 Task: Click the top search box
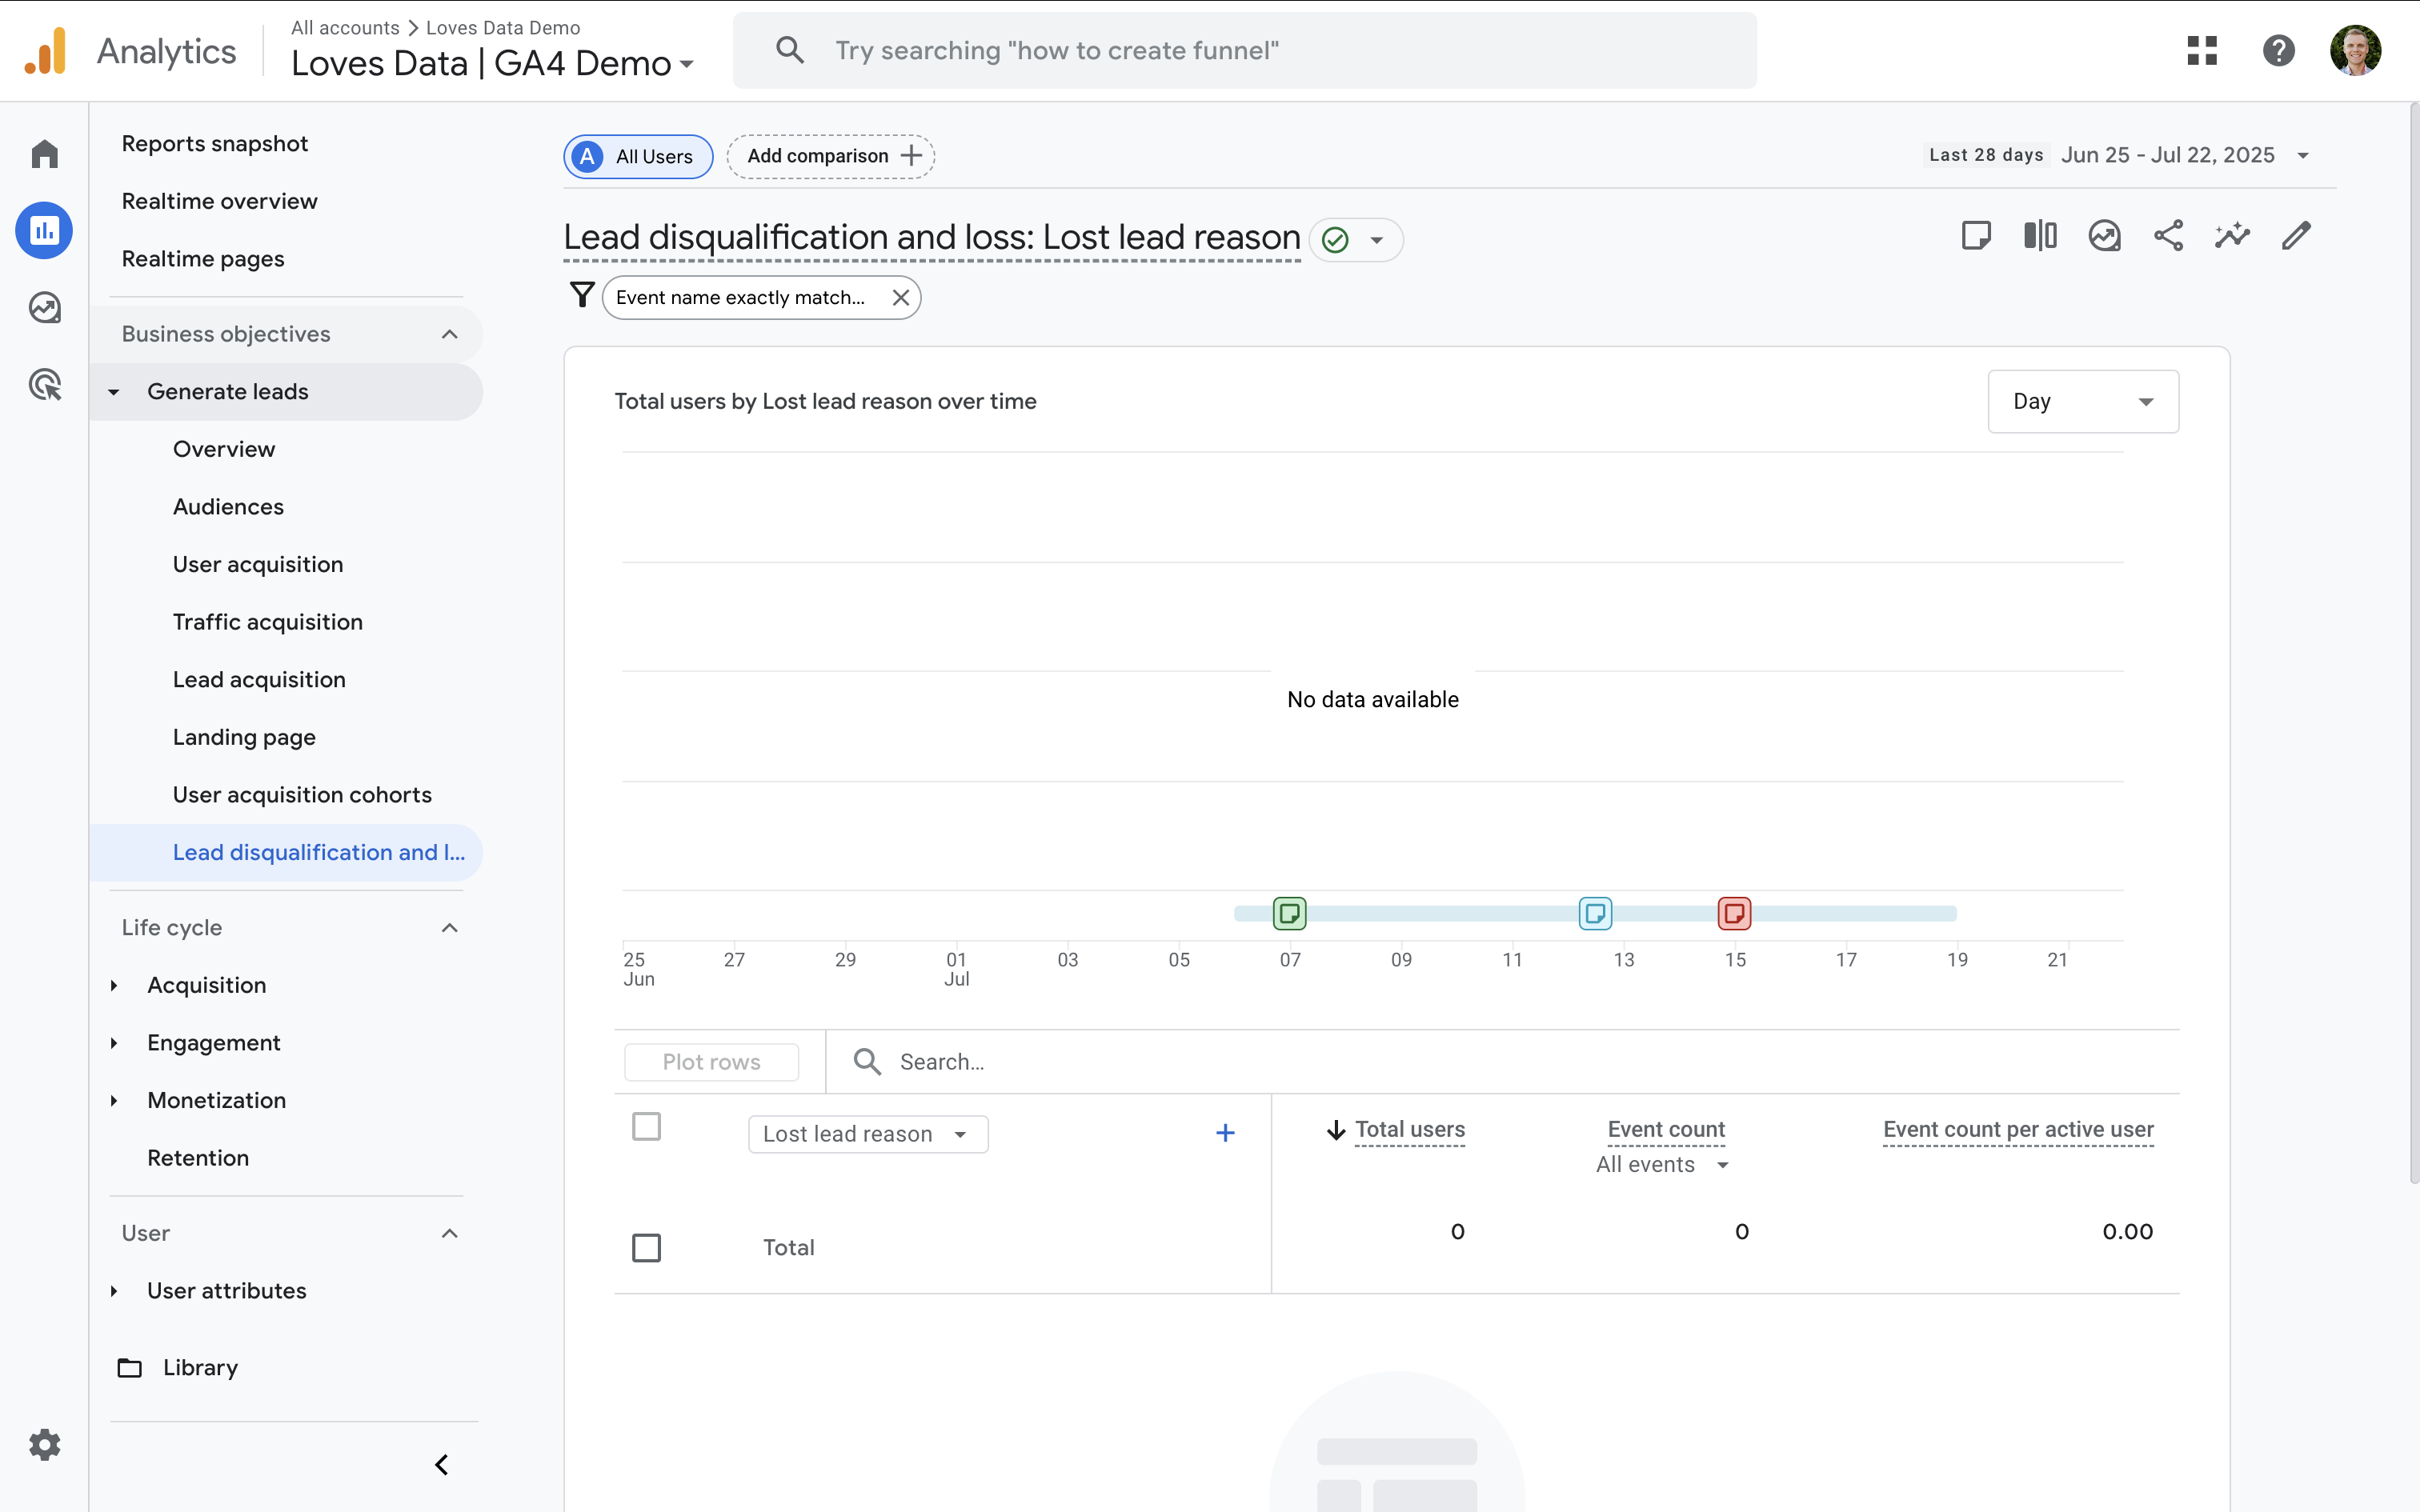coord(1244,50)
